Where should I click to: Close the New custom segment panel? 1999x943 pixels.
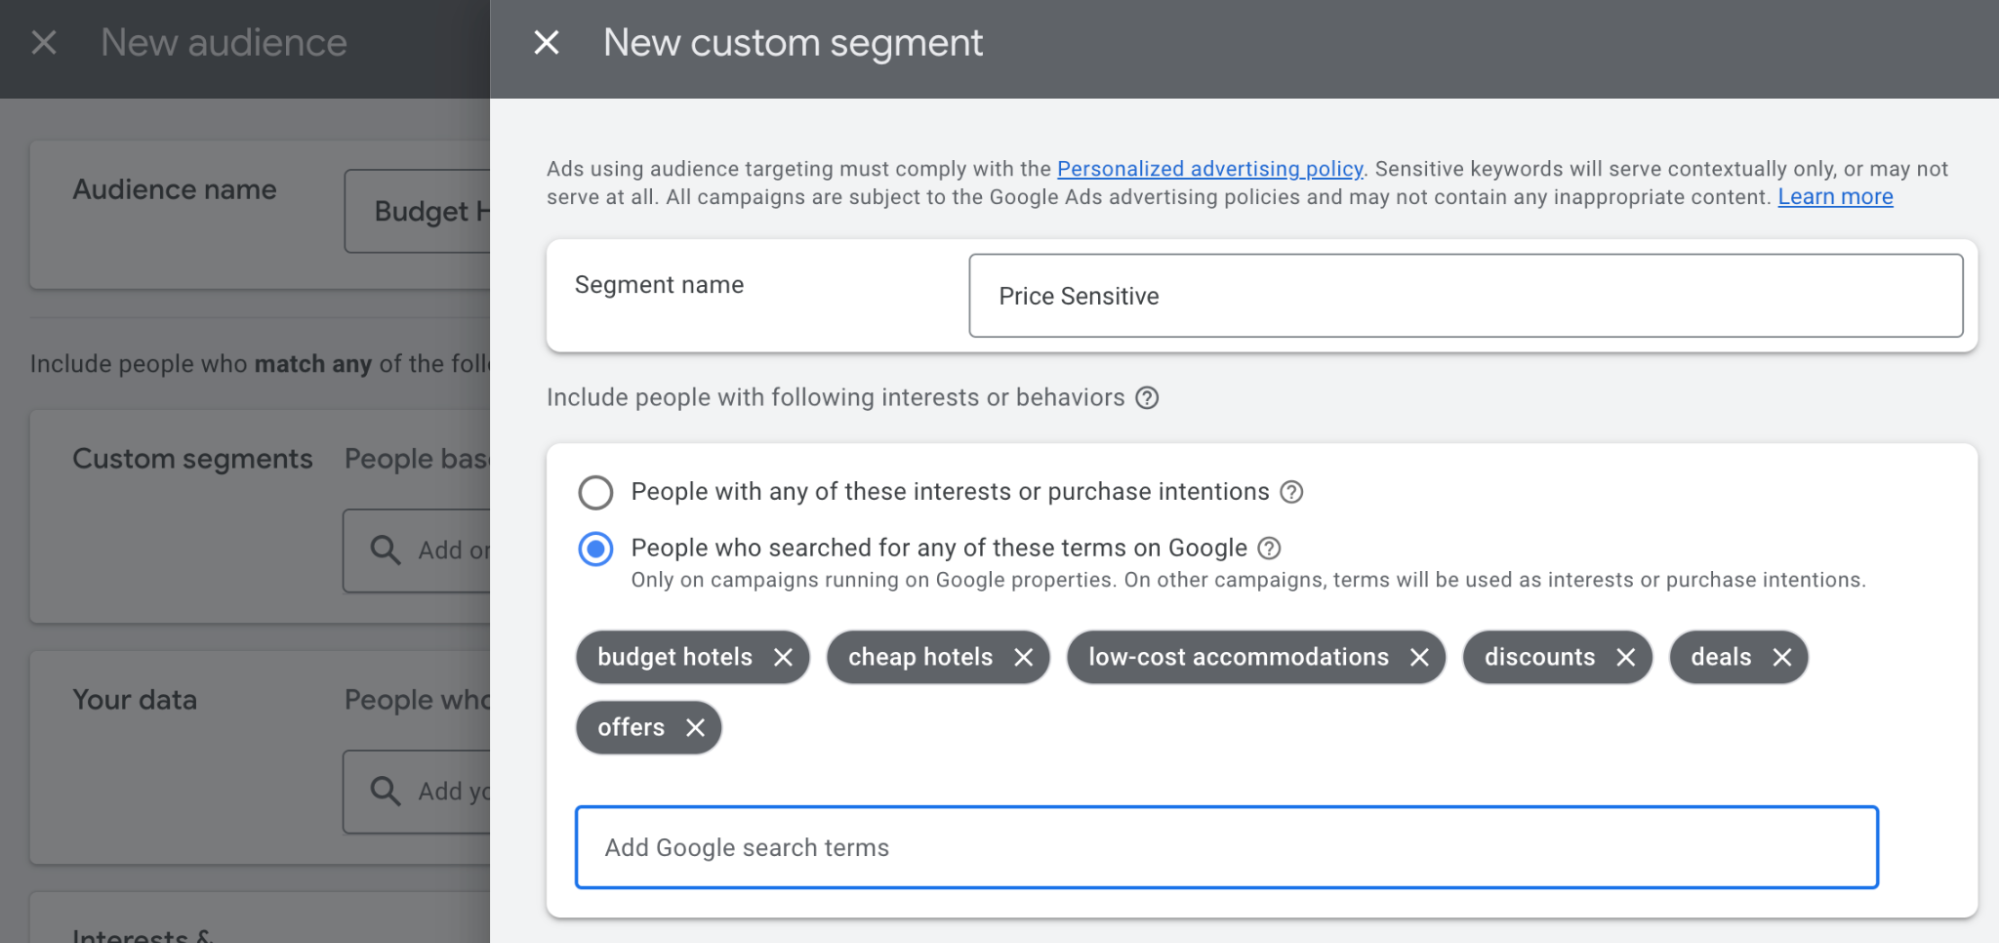tap(546, 42)
